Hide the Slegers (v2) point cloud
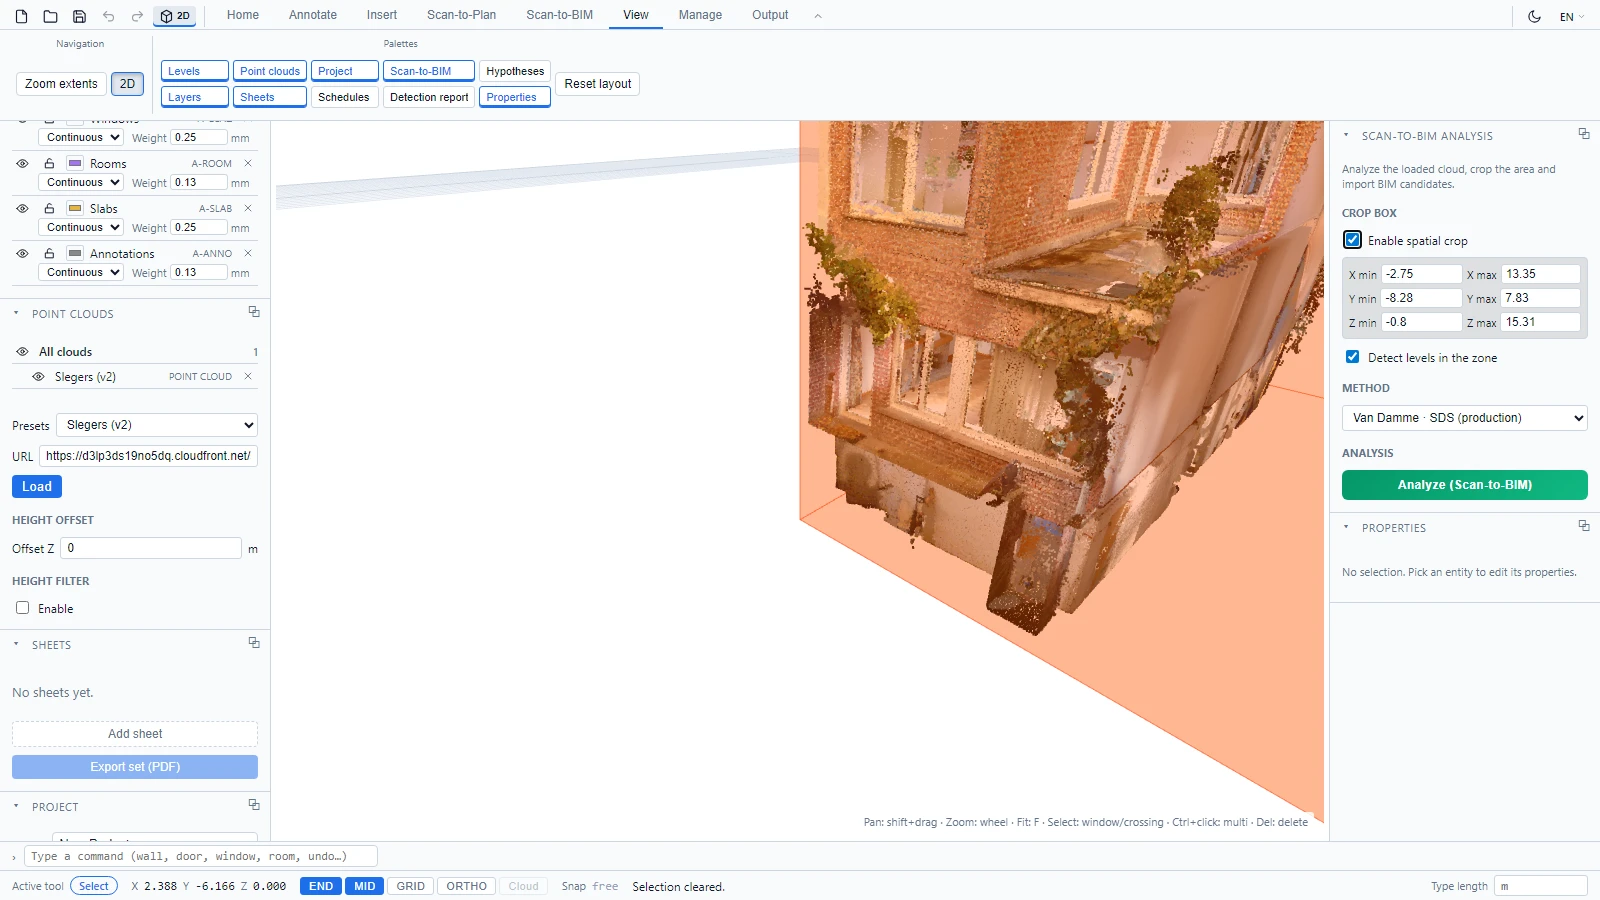 [x=38, y=377]
